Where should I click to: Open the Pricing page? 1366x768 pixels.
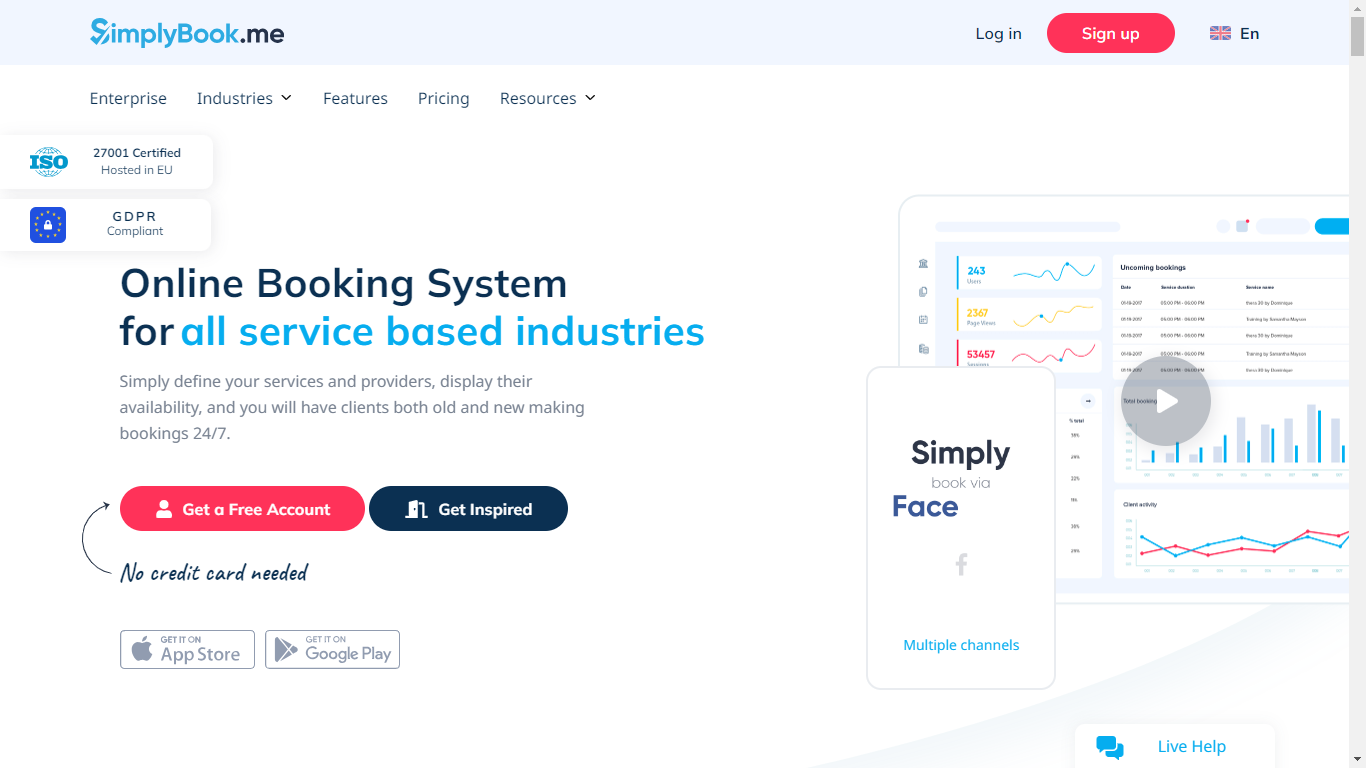[x=443, y=98]
